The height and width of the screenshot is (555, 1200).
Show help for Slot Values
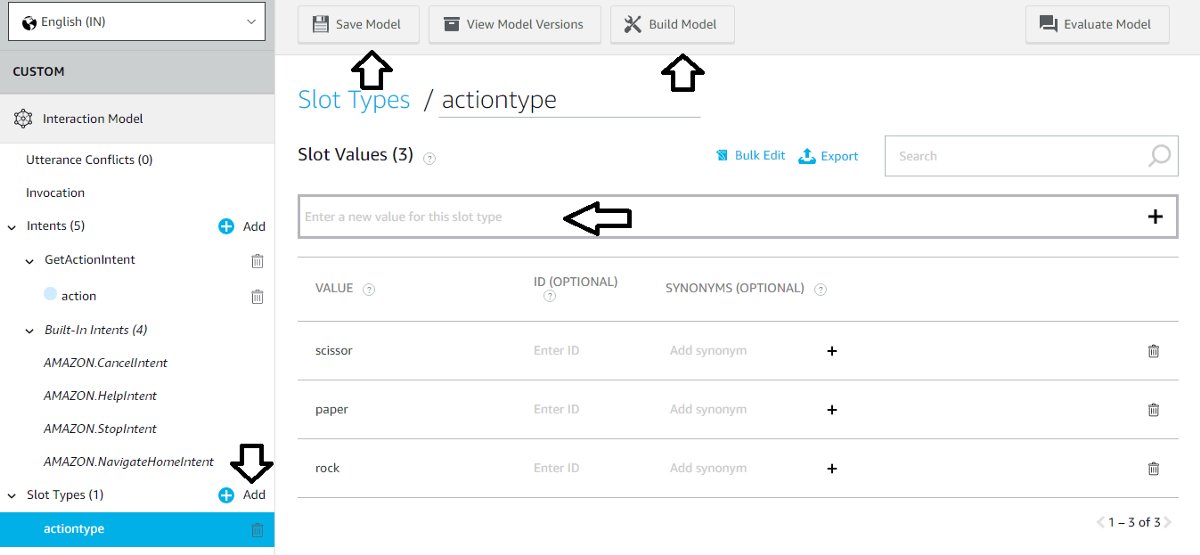click(429, 158)
